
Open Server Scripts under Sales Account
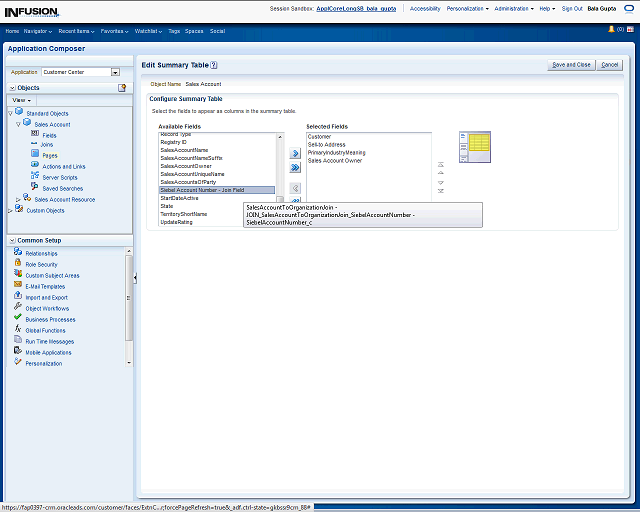point(59,177)
